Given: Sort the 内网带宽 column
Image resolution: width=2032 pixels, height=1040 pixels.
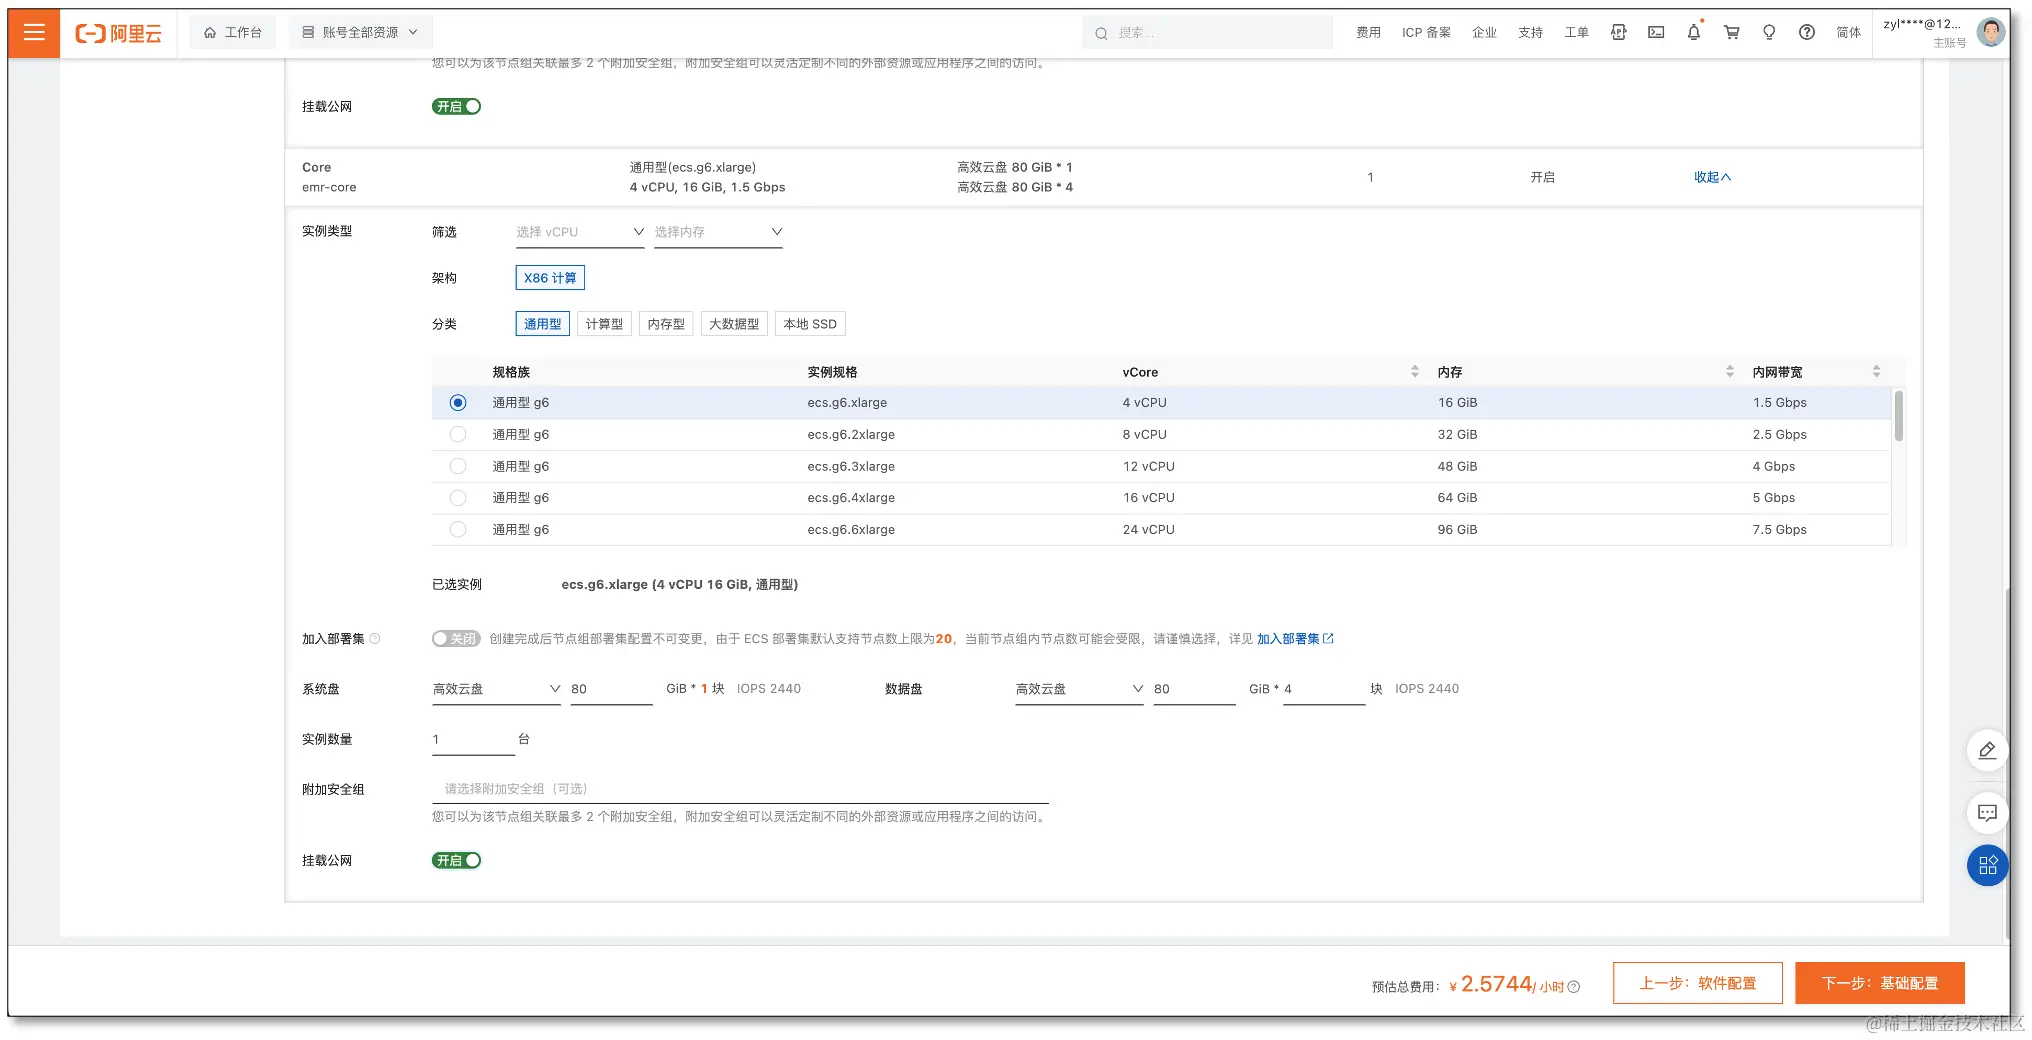Looking at the screenshot, I should (x=1876, y=372).
